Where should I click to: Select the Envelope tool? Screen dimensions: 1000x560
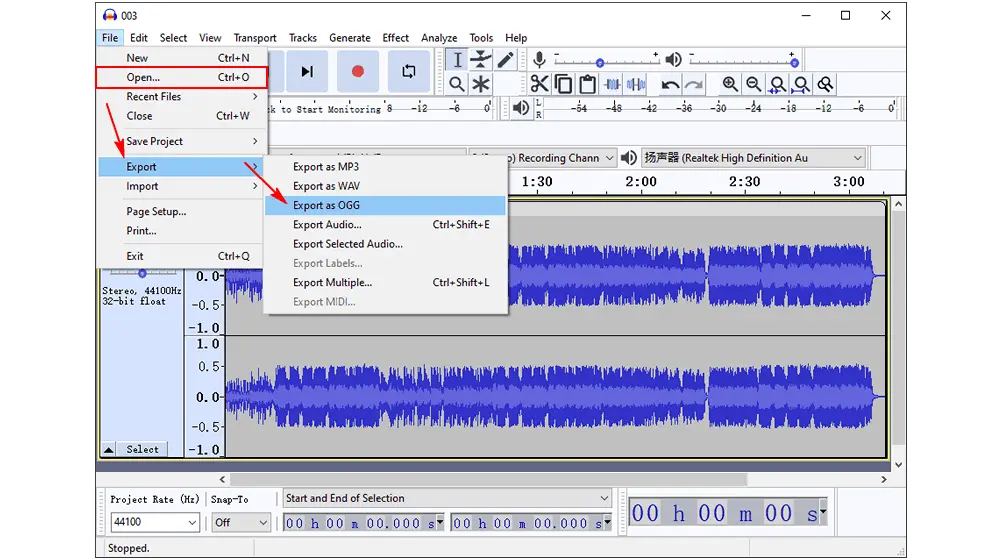click(x=482, y=60)
